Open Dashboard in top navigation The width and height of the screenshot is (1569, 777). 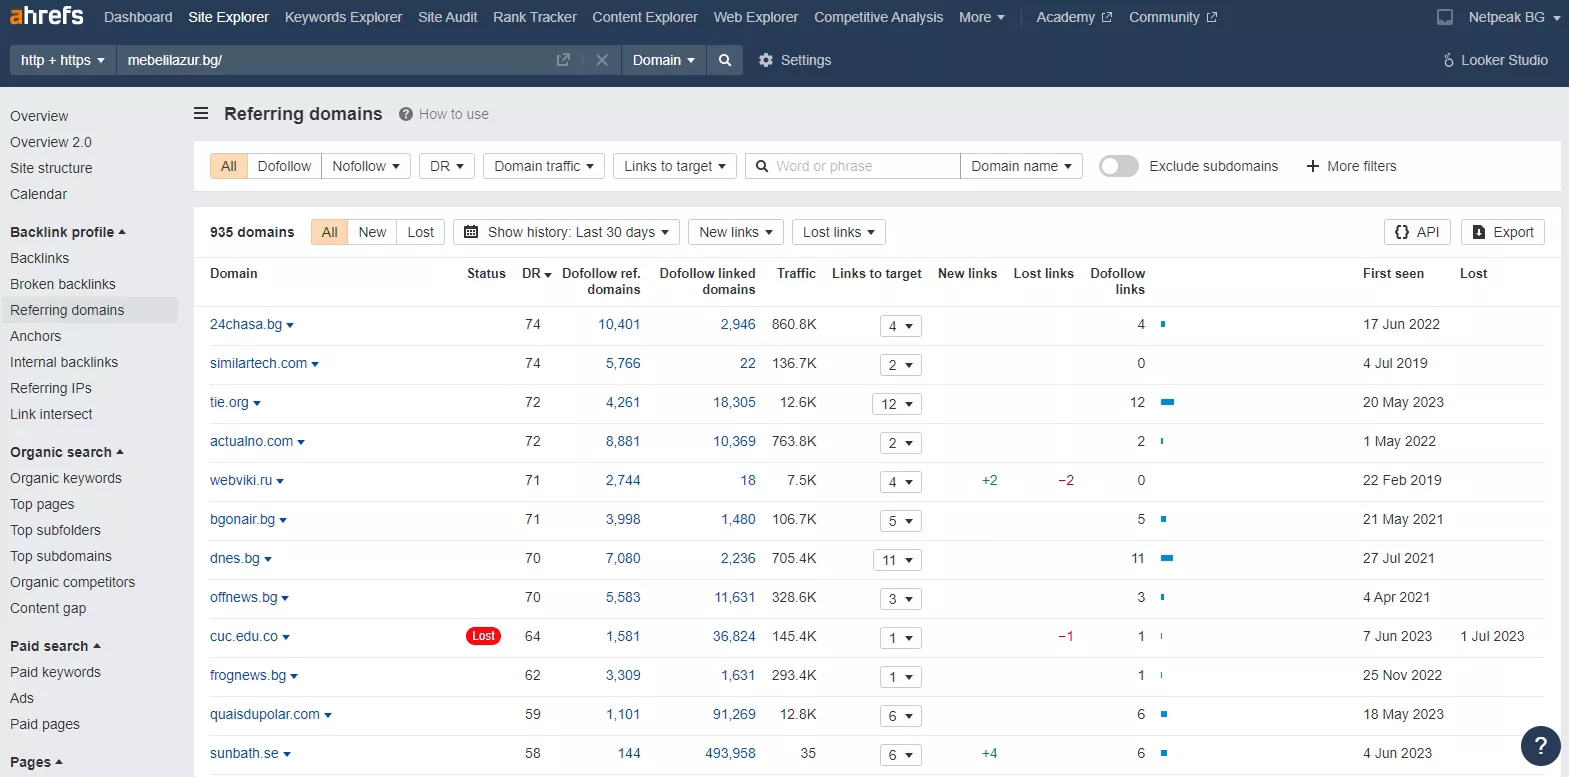tap(138, 17)
